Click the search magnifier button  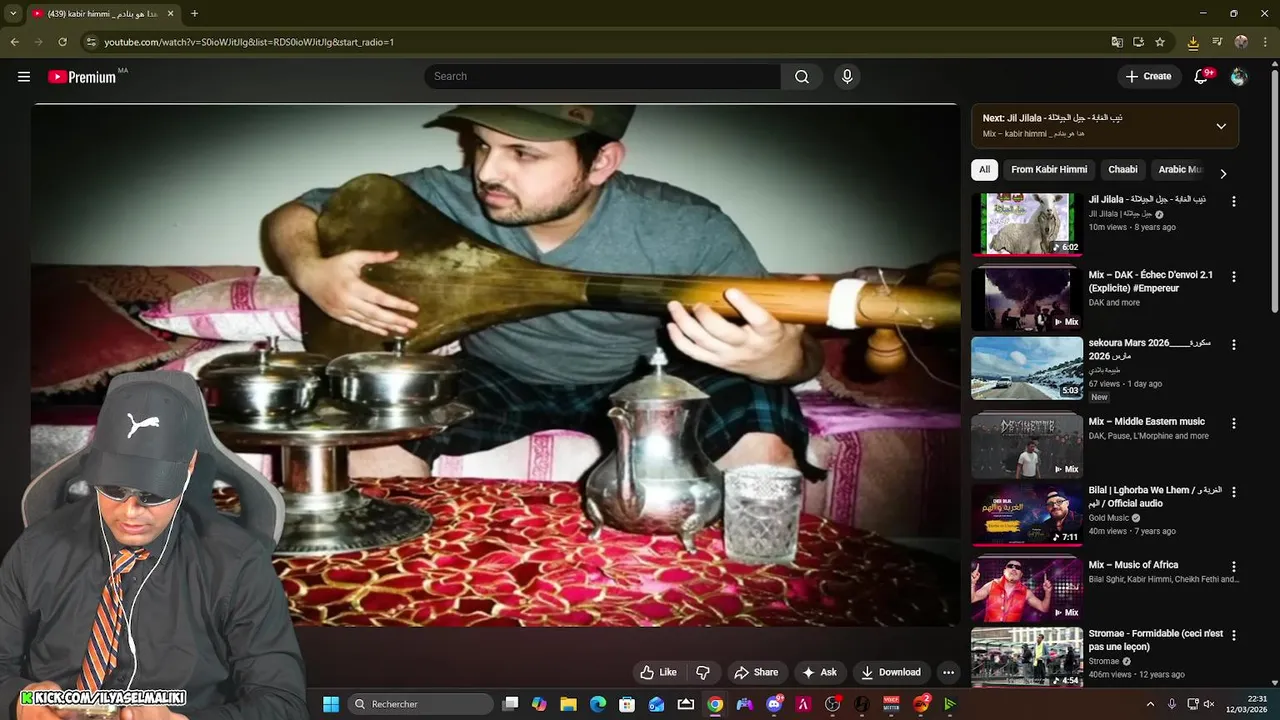tap(802, 77)
